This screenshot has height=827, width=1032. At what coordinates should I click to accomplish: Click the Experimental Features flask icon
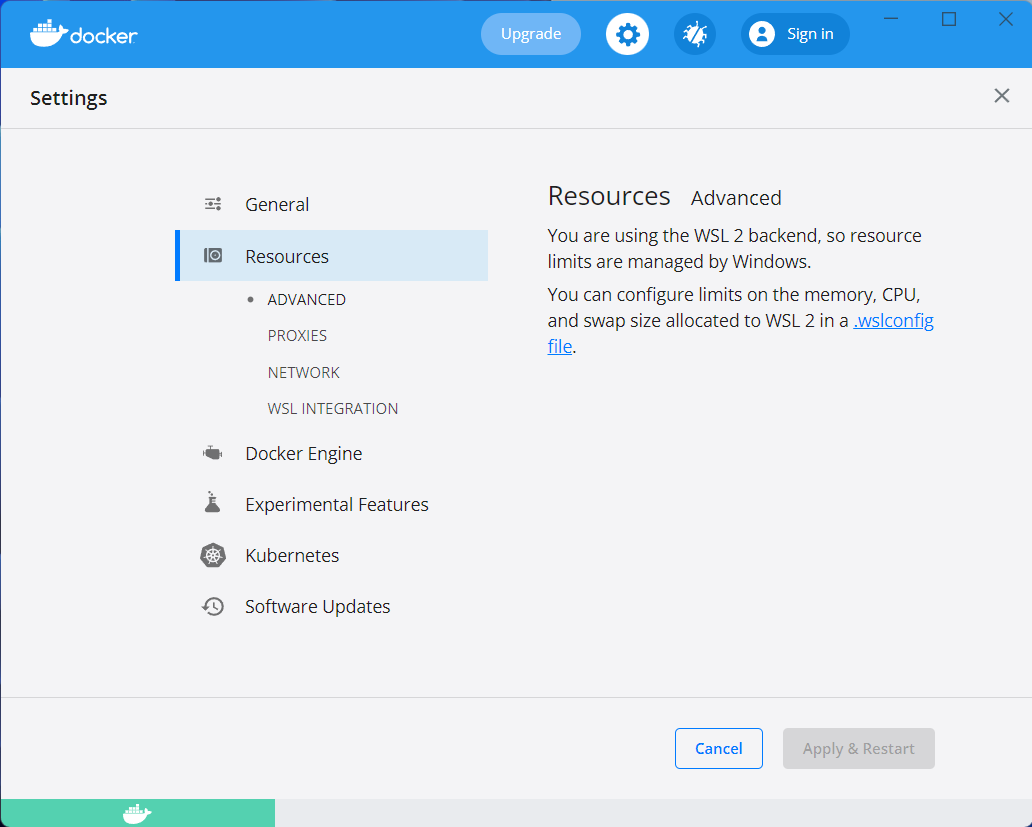click(x=212, y=503)
